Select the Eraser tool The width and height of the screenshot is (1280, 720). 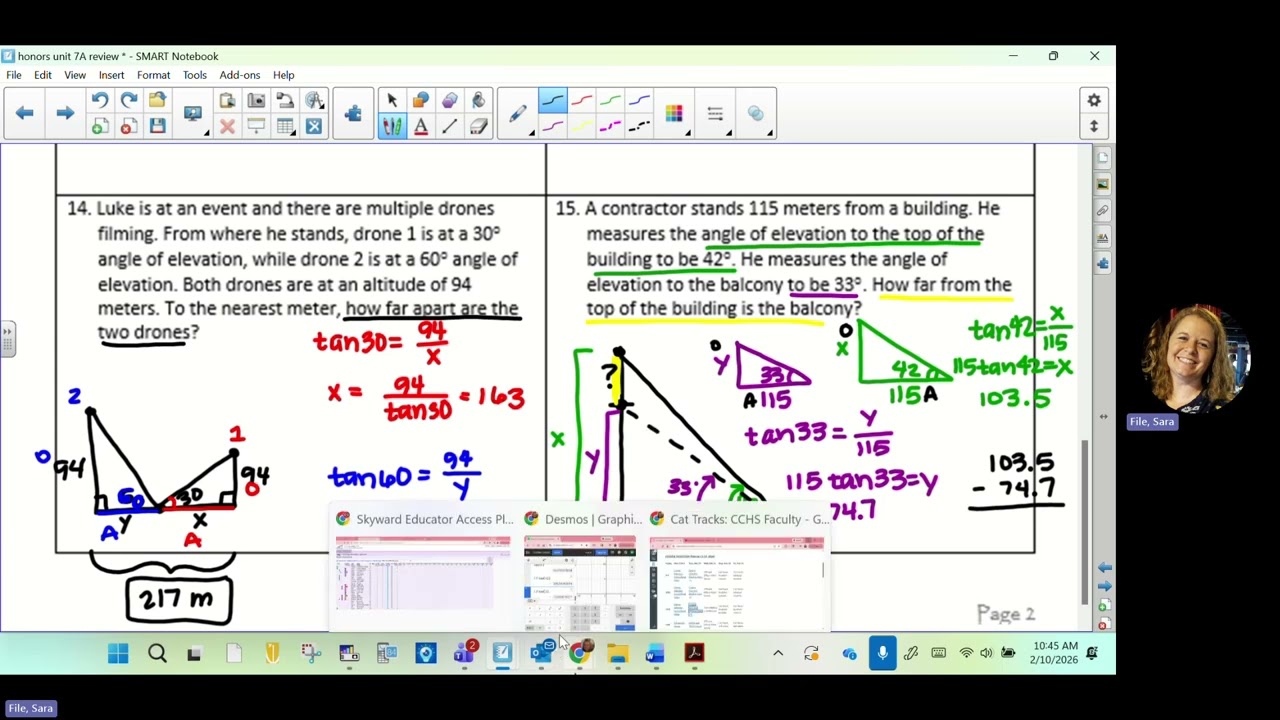[x=479, y=127]
